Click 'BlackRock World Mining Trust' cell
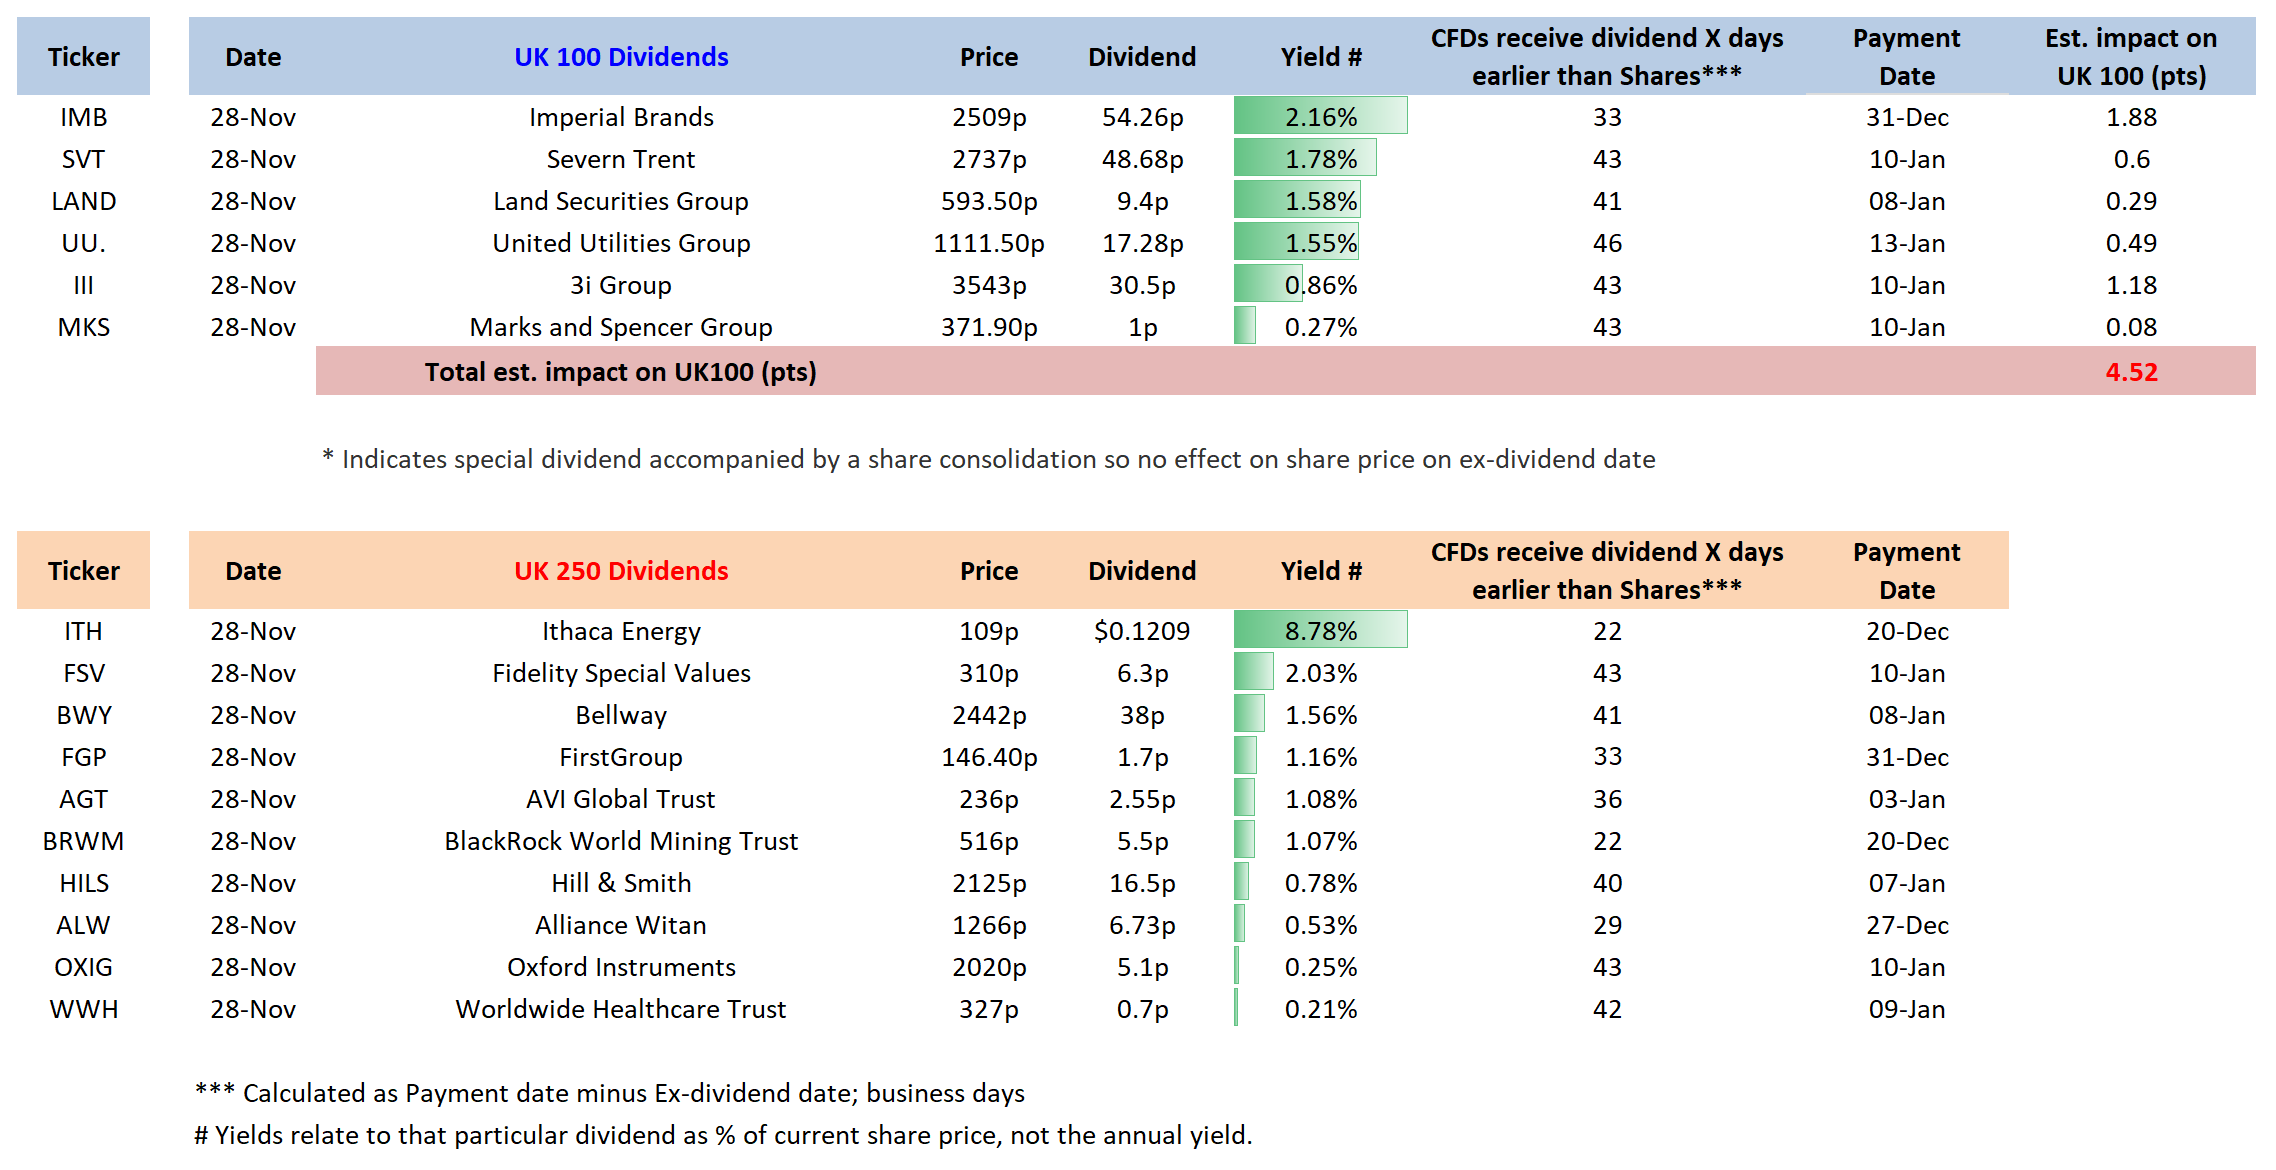This screenshot has height=1170, width=2276. click(x=621, y=841)
